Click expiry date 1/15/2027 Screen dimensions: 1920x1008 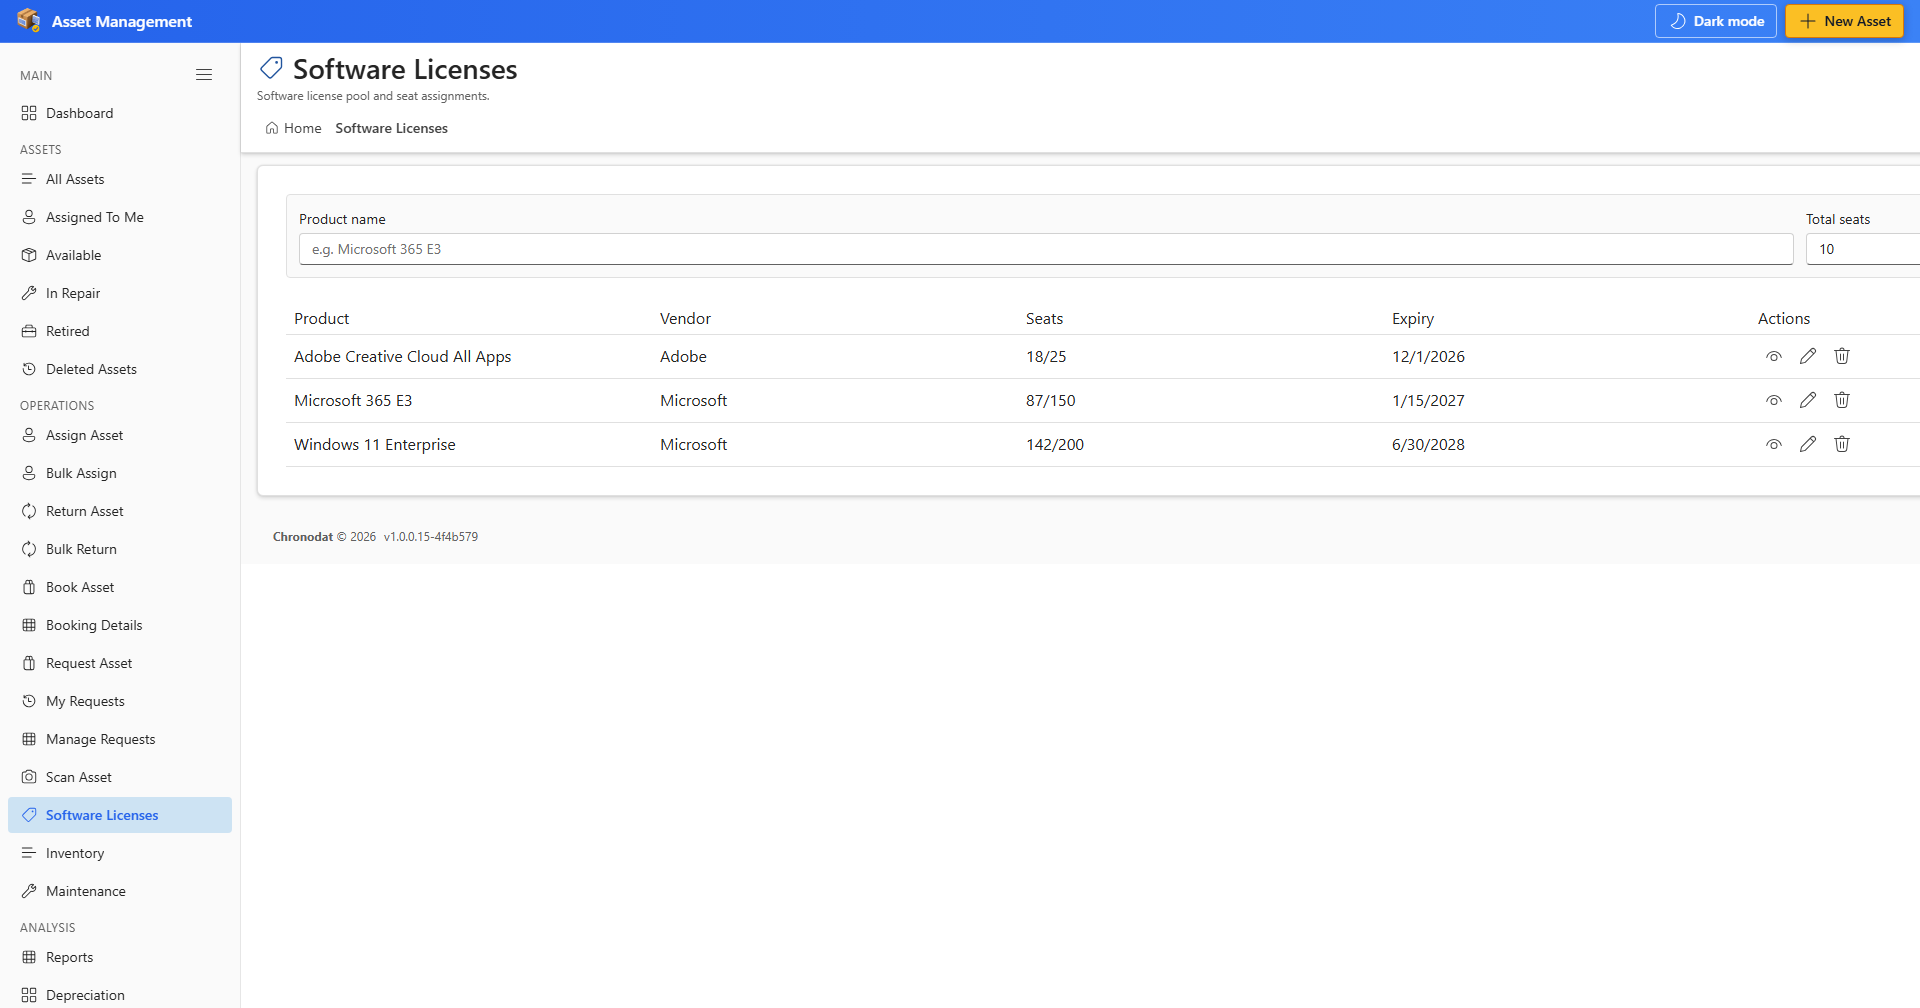pyautogui.click(x=1428, y=401)
